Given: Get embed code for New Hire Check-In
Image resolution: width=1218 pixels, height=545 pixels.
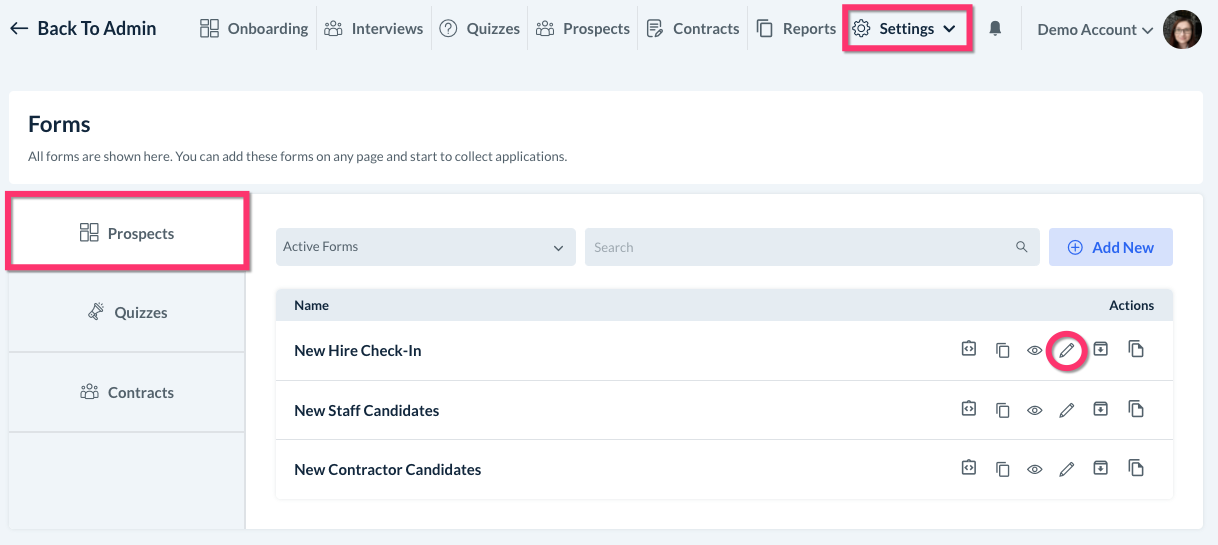Looking at the screenshot, I should pos(969,350).
